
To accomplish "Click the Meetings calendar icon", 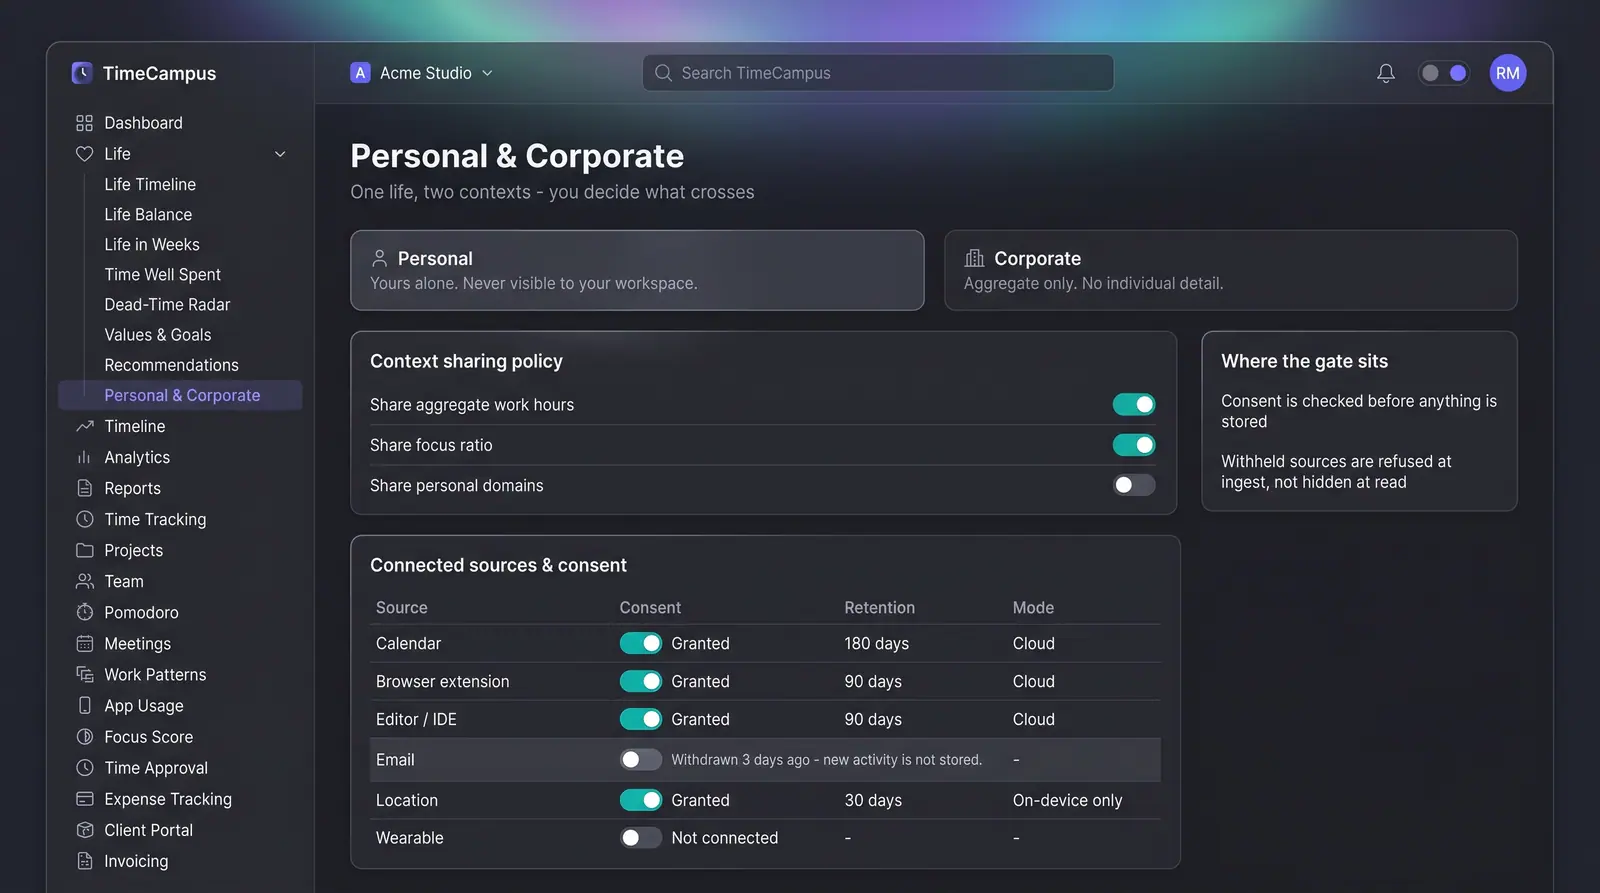I will click(84, 644).
